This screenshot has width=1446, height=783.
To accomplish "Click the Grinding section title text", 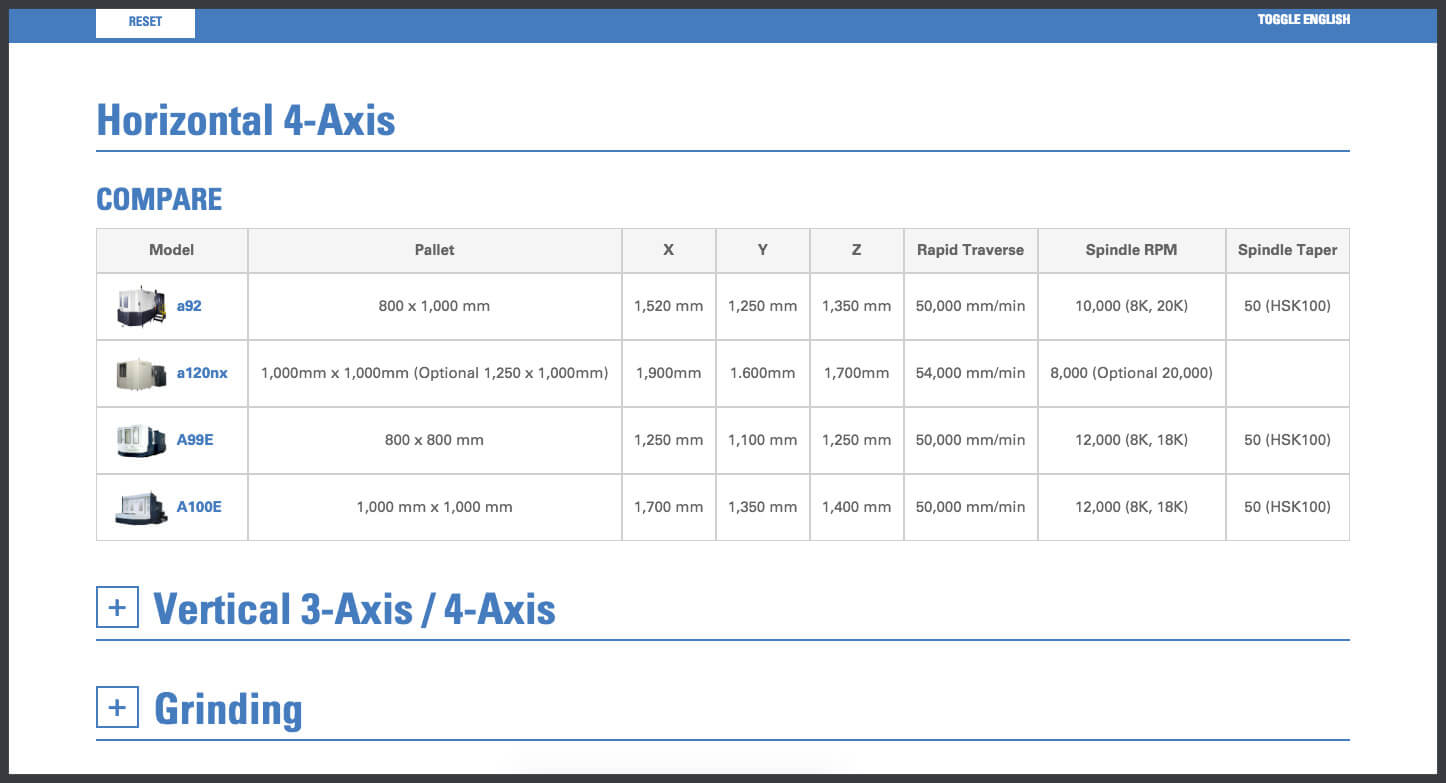I will (228, 709).
